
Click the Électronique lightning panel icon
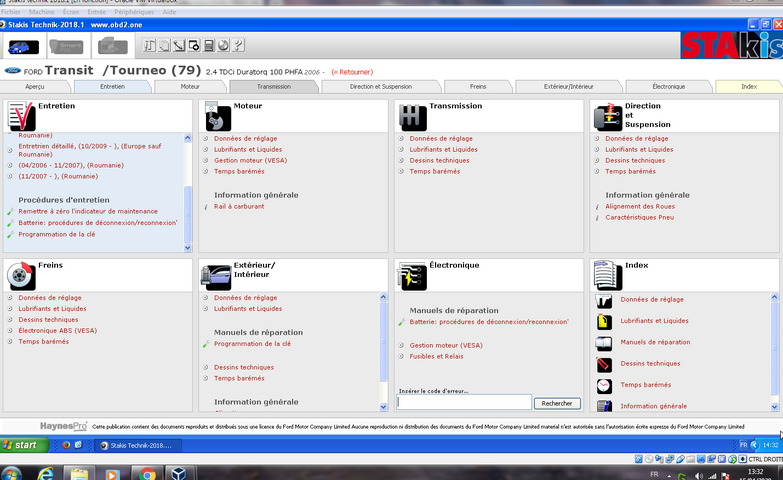[412, 276]
